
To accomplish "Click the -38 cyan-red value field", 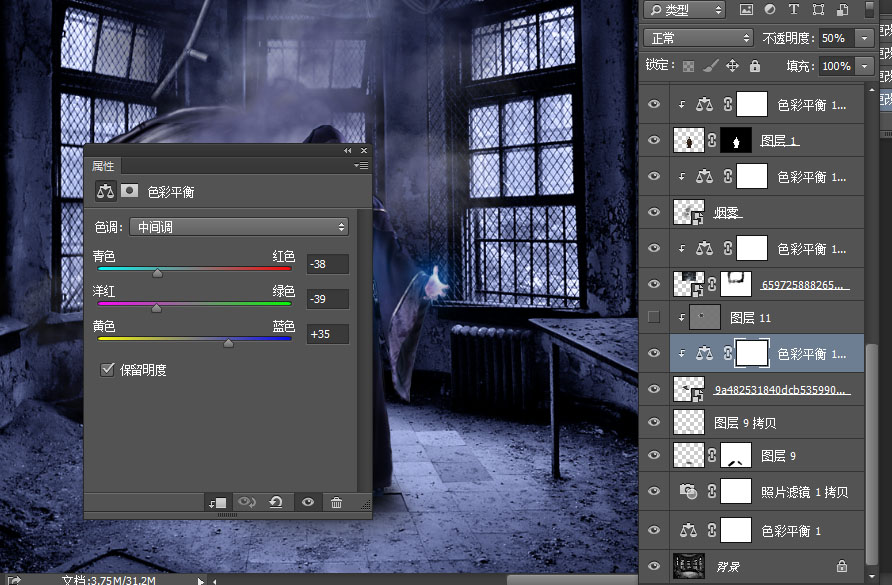I will click(328, 264).
